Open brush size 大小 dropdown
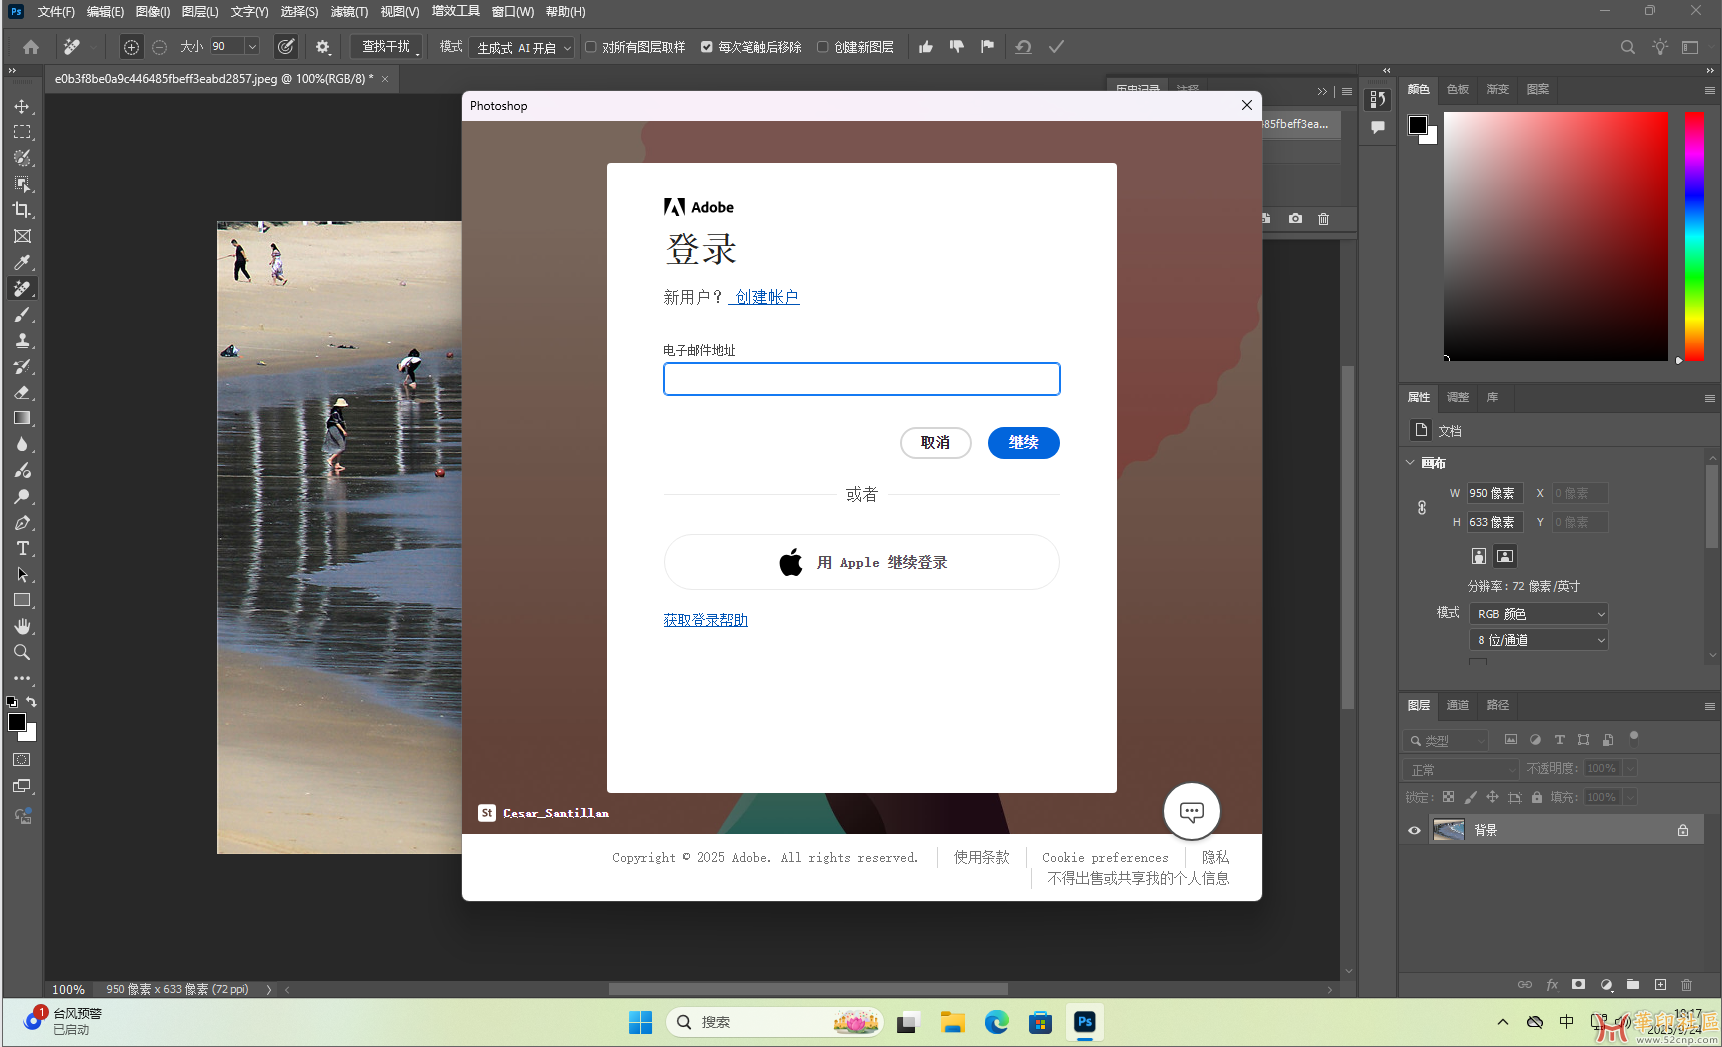 (x=252, y=47)
